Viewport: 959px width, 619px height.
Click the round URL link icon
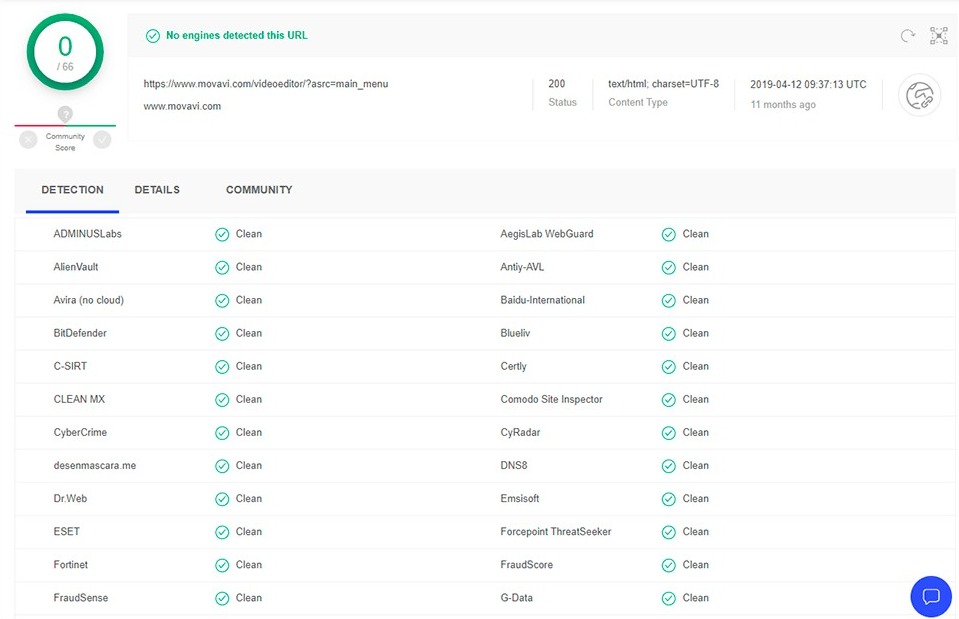click(x=919, y=95)
